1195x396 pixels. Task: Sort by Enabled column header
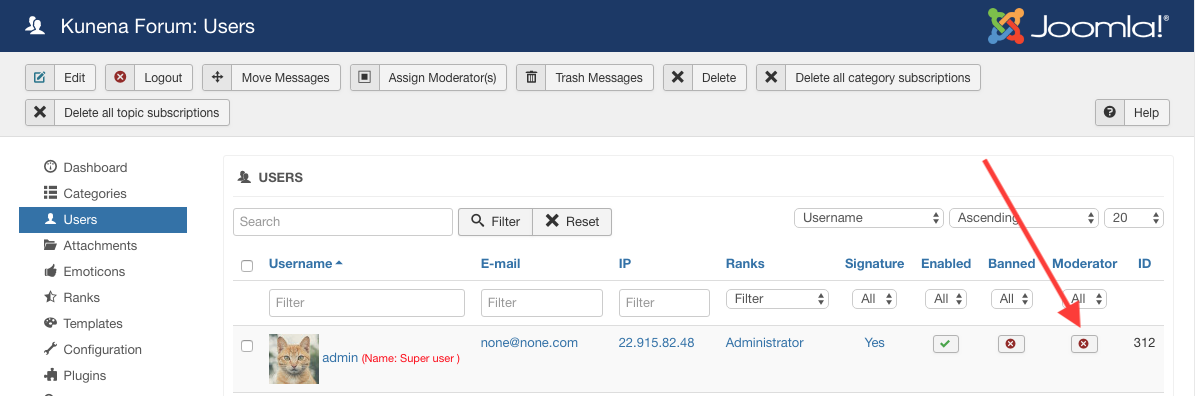click(946, 263)
